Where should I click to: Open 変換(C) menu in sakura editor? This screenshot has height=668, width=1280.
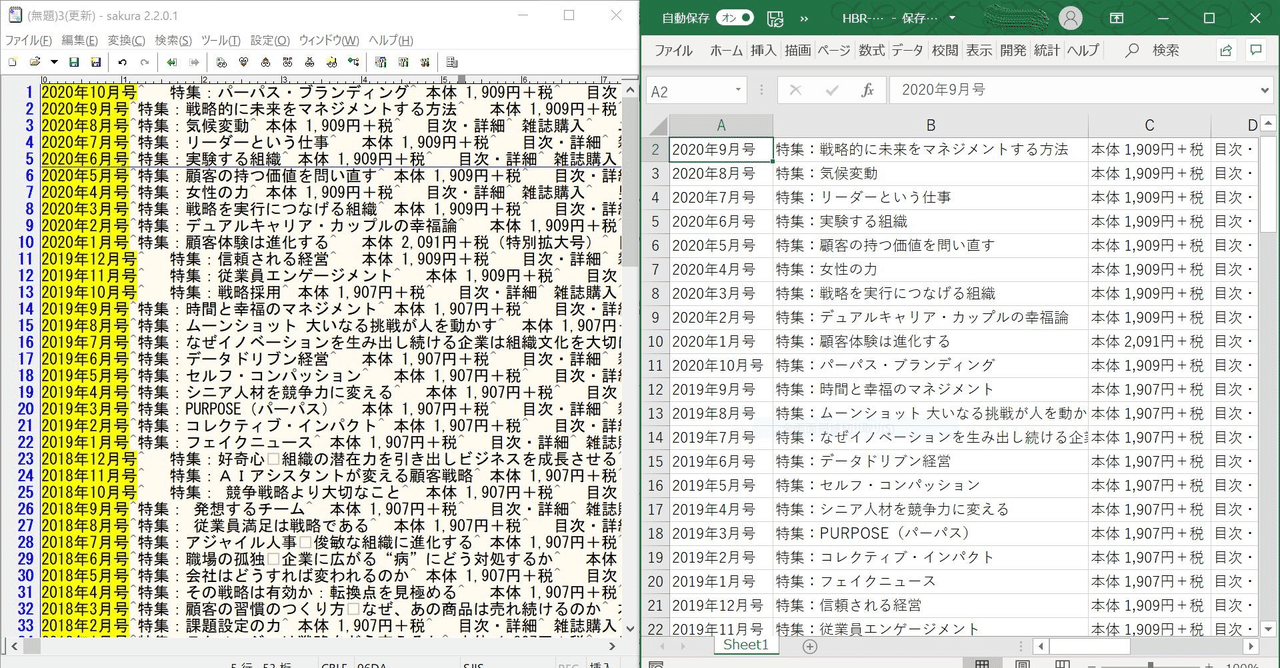click(x=127, y=41)
